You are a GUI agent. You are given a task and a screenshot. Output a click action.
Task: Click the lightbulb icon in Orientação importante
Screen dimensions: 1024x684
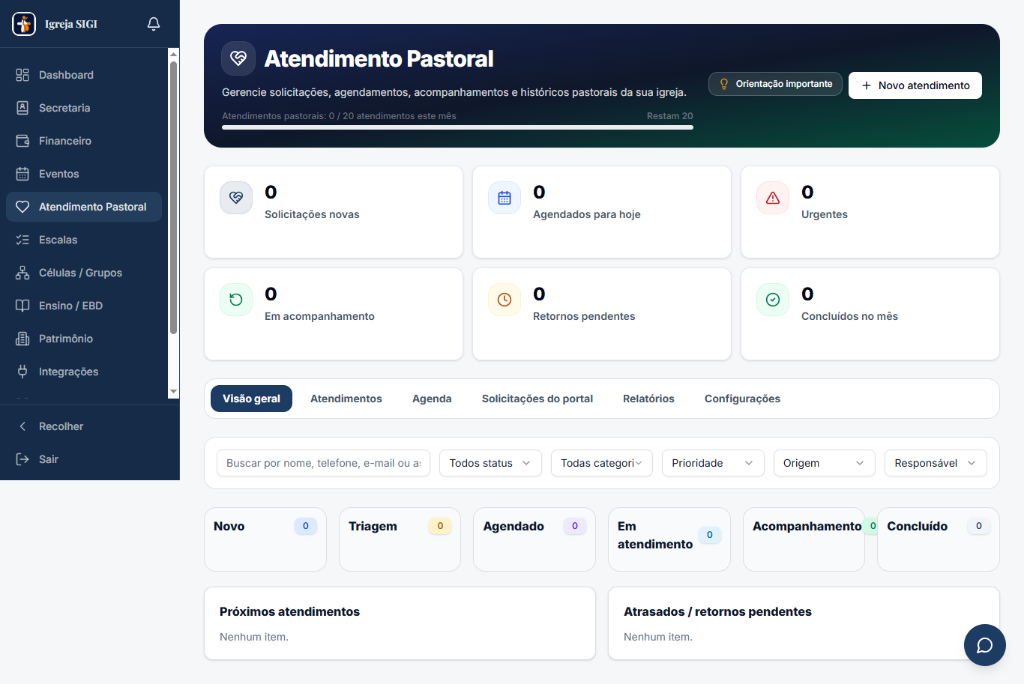click(724, 84)
